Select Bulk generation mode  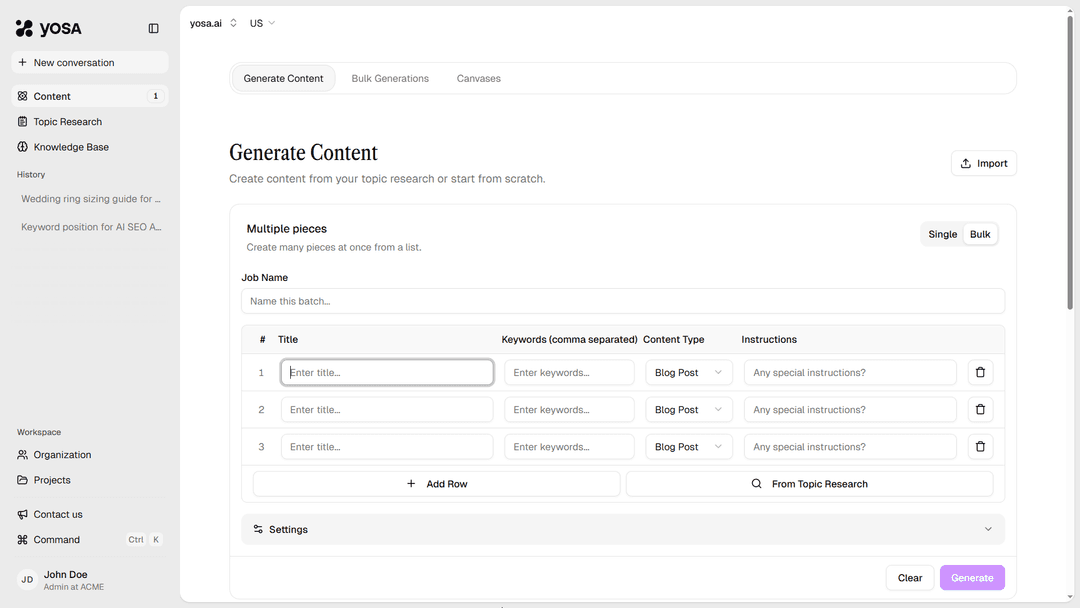click(979, 233)
